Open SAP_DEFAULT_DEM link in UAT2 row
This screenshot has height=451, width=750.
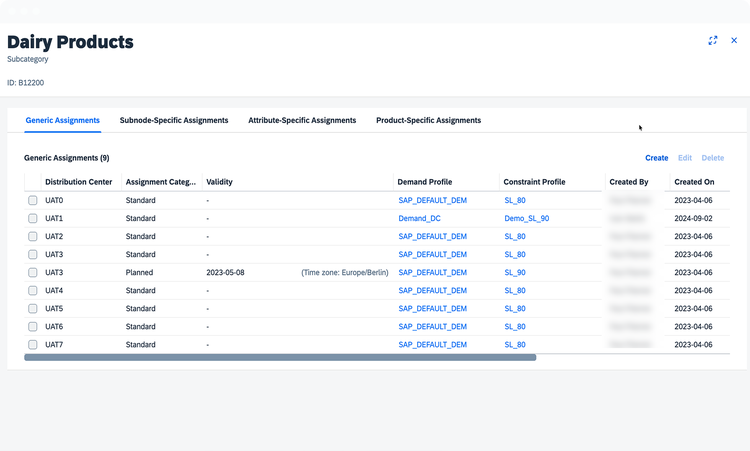coord(432,236)
